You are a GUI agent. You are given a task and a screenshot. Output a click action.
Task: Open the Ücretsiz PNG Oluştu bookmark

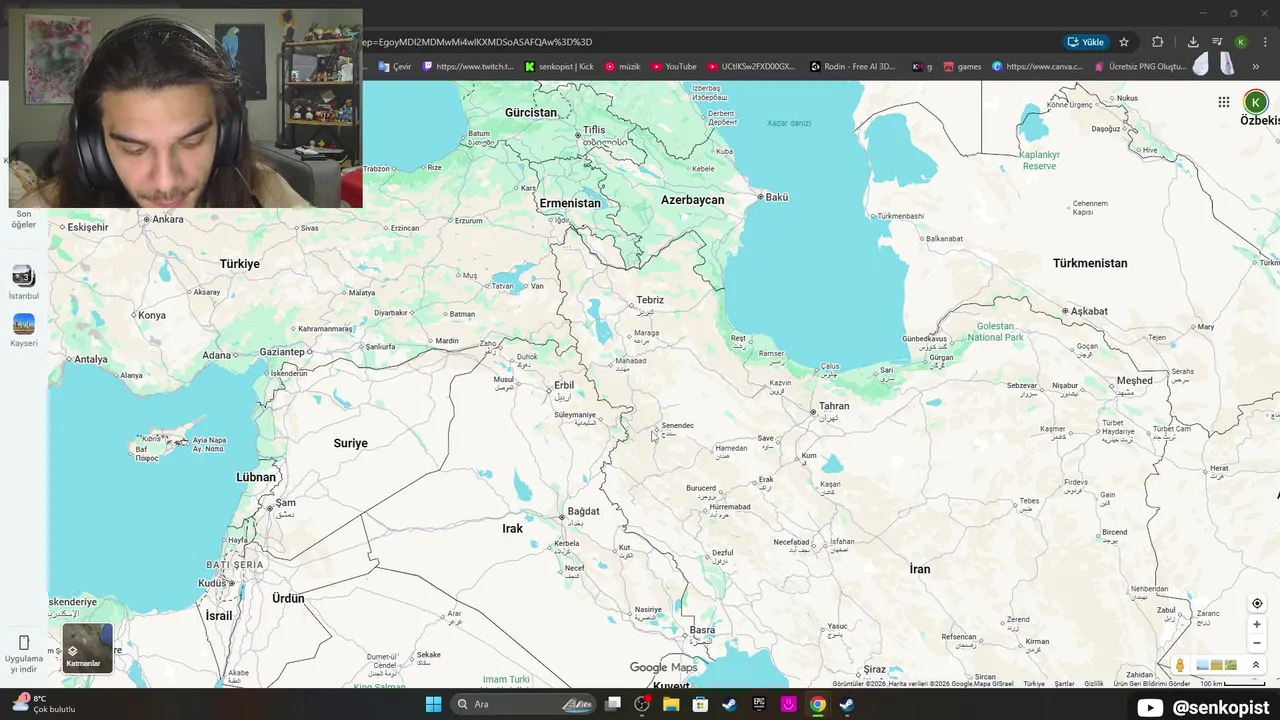tap(1139, 67)
